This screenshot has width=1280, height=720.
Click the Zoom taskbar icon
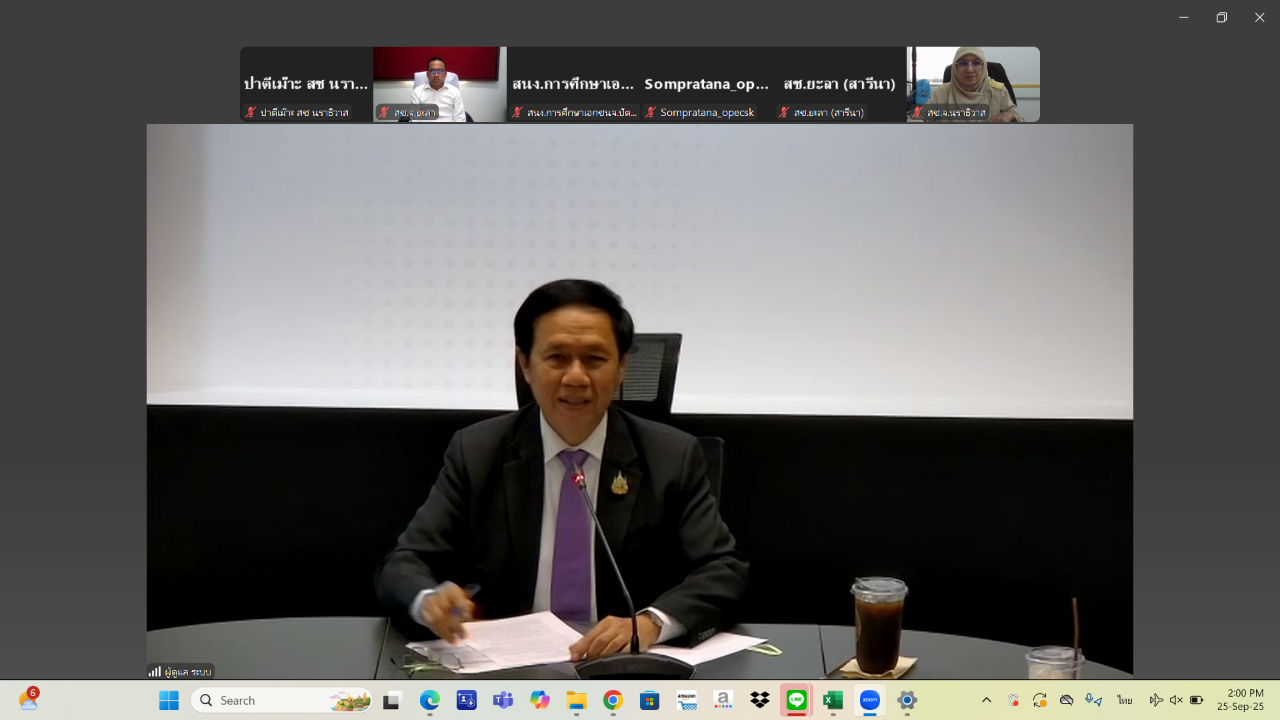(870, 700)
